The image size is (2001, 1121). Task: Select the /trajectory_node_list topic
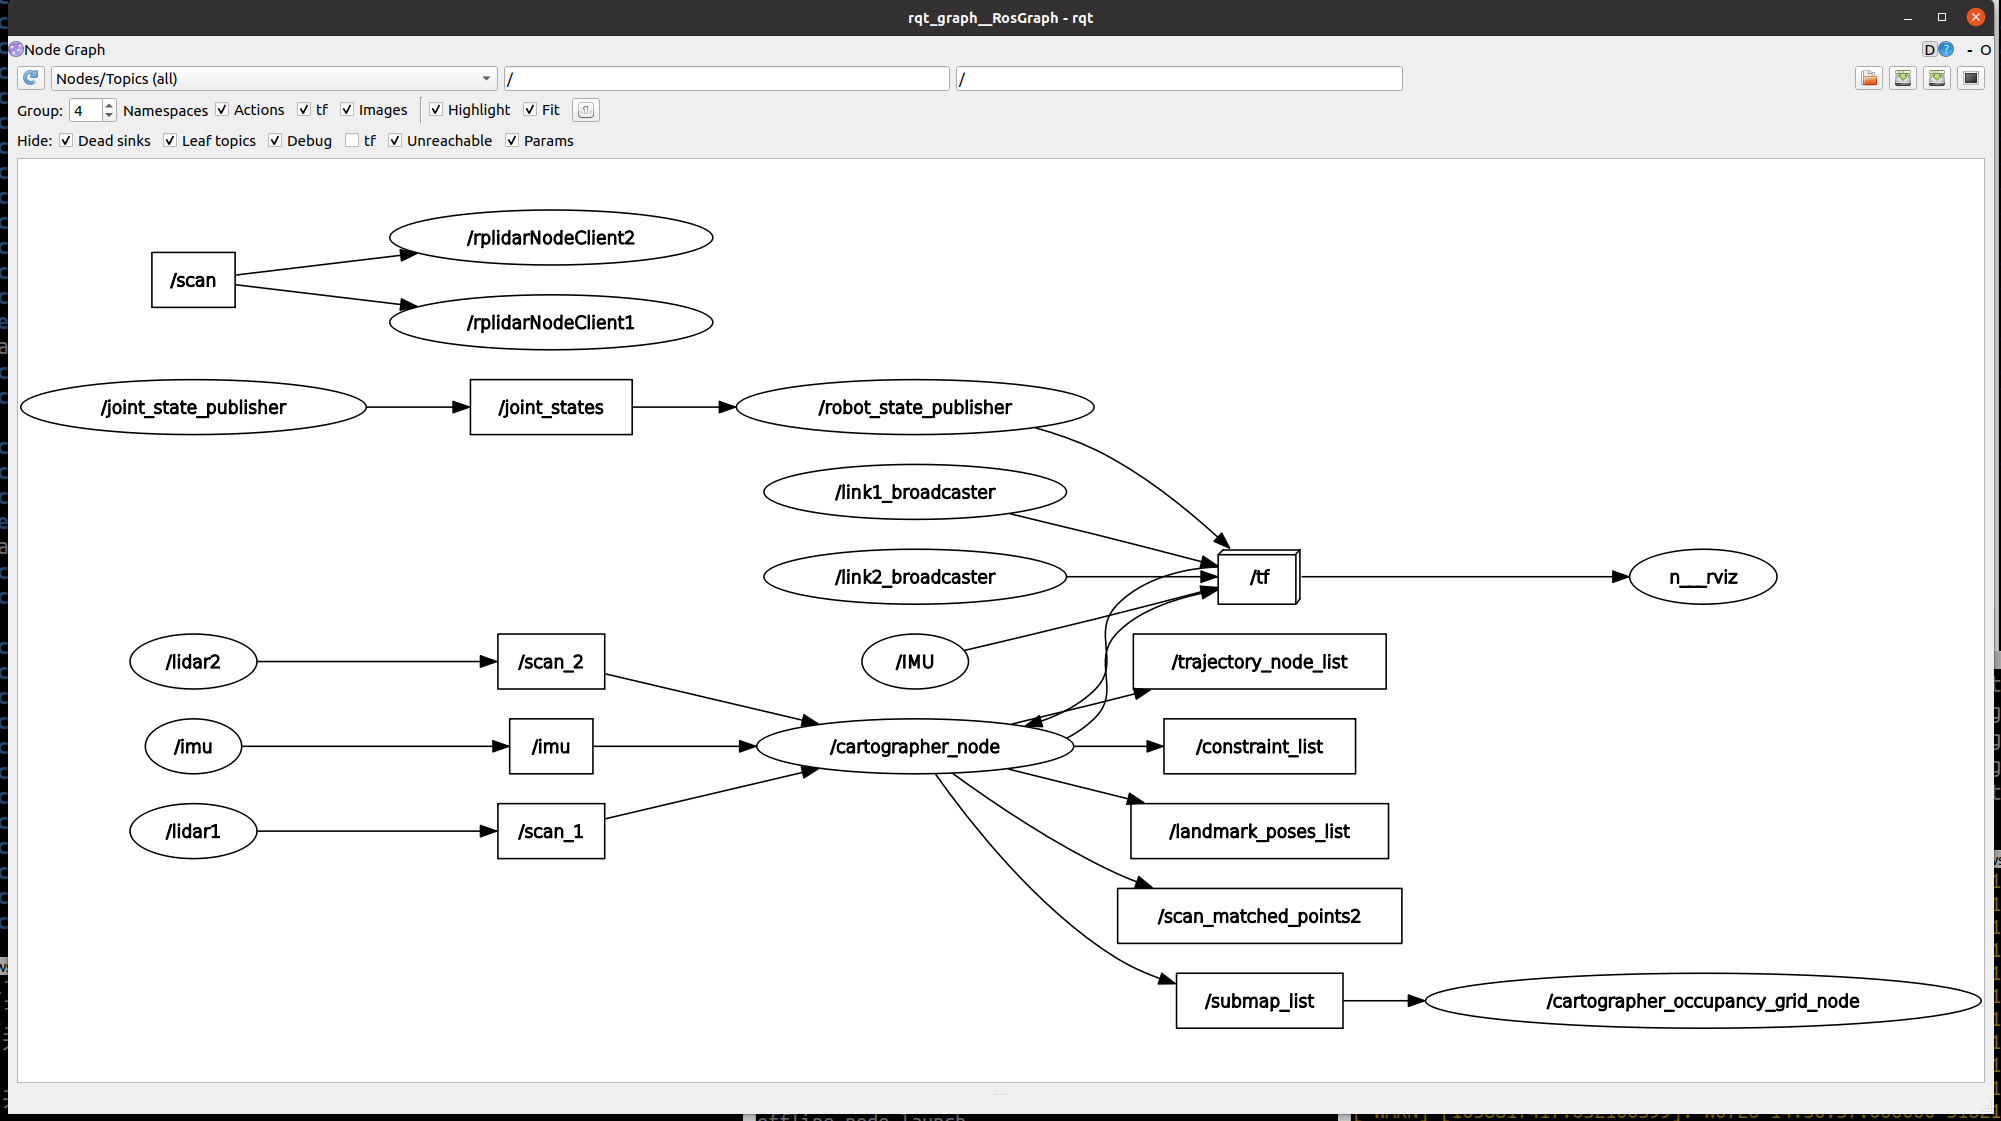[x=1259, y=662]
